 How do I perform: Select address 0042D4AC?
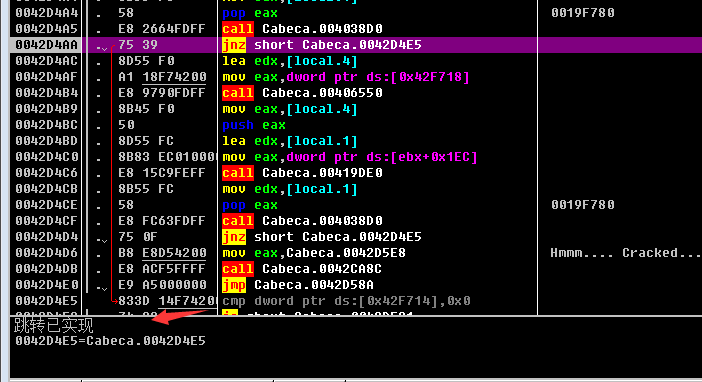(47, 61)
